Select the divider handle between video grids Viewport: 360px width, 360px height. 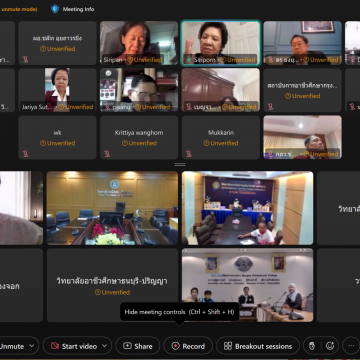tap(180, 164)
